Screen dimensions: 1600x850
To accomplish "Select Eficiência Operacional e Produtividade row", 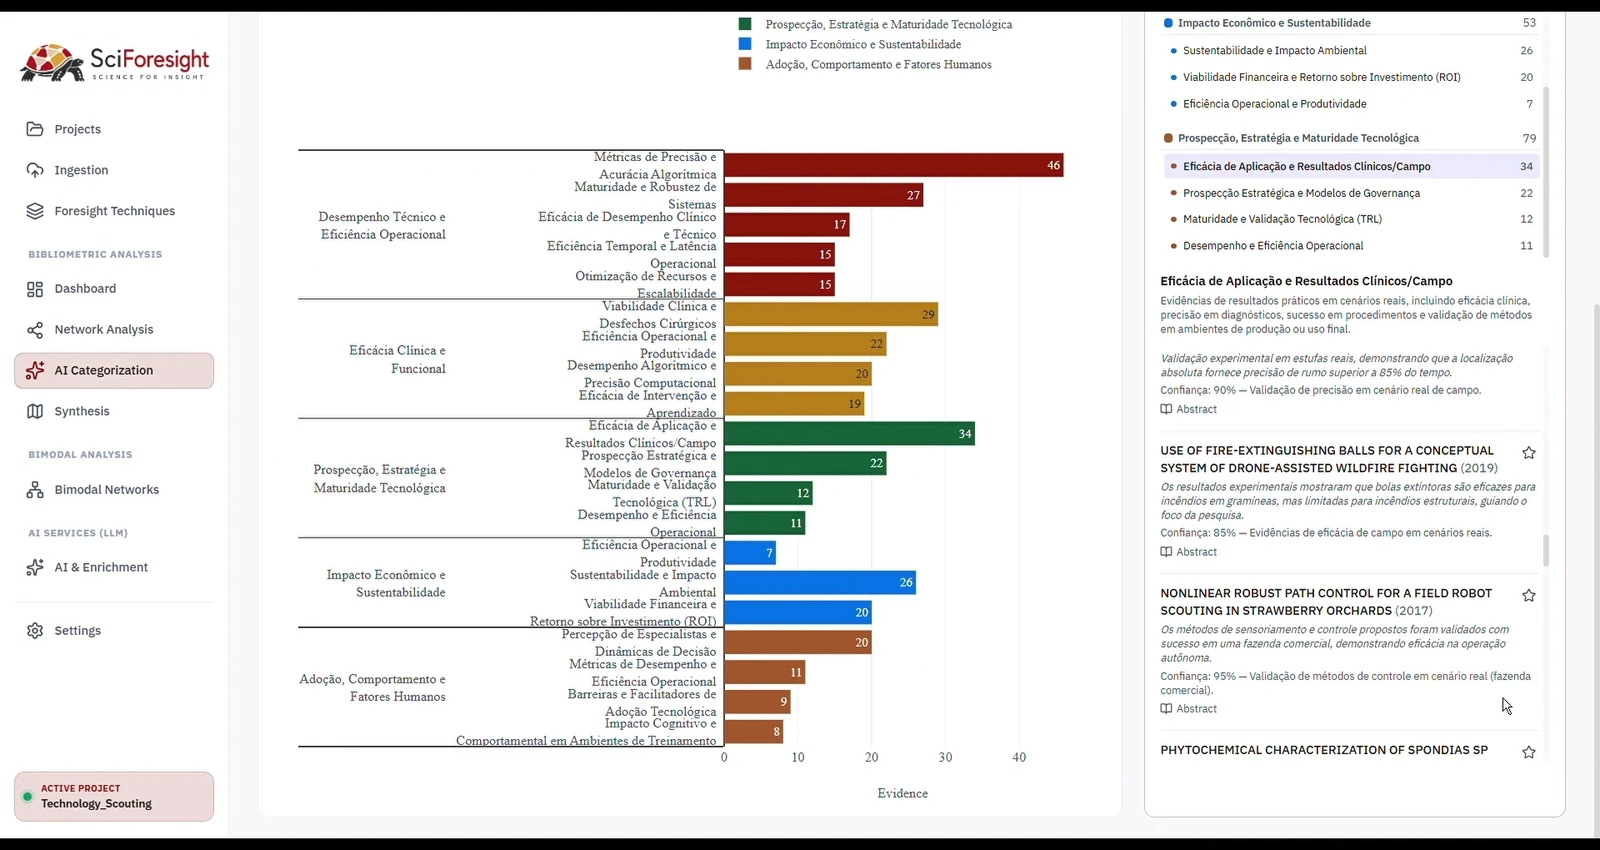I will click(1353, 104).
